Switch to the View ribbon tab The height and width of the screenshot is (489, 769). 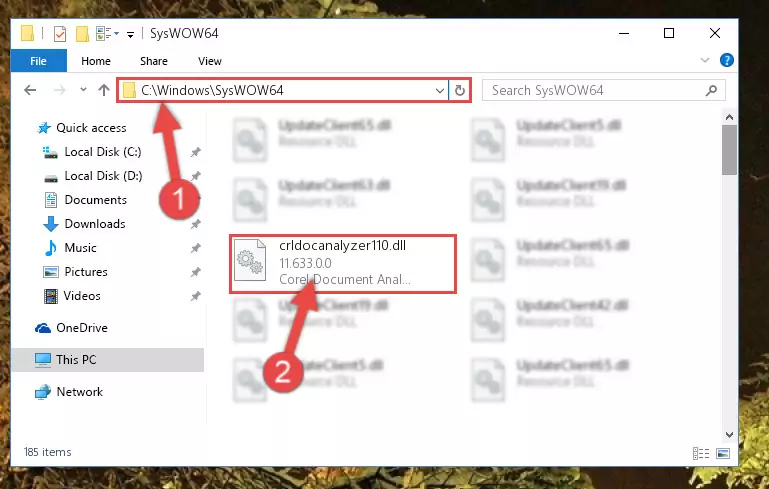click(x=209, y=61)
